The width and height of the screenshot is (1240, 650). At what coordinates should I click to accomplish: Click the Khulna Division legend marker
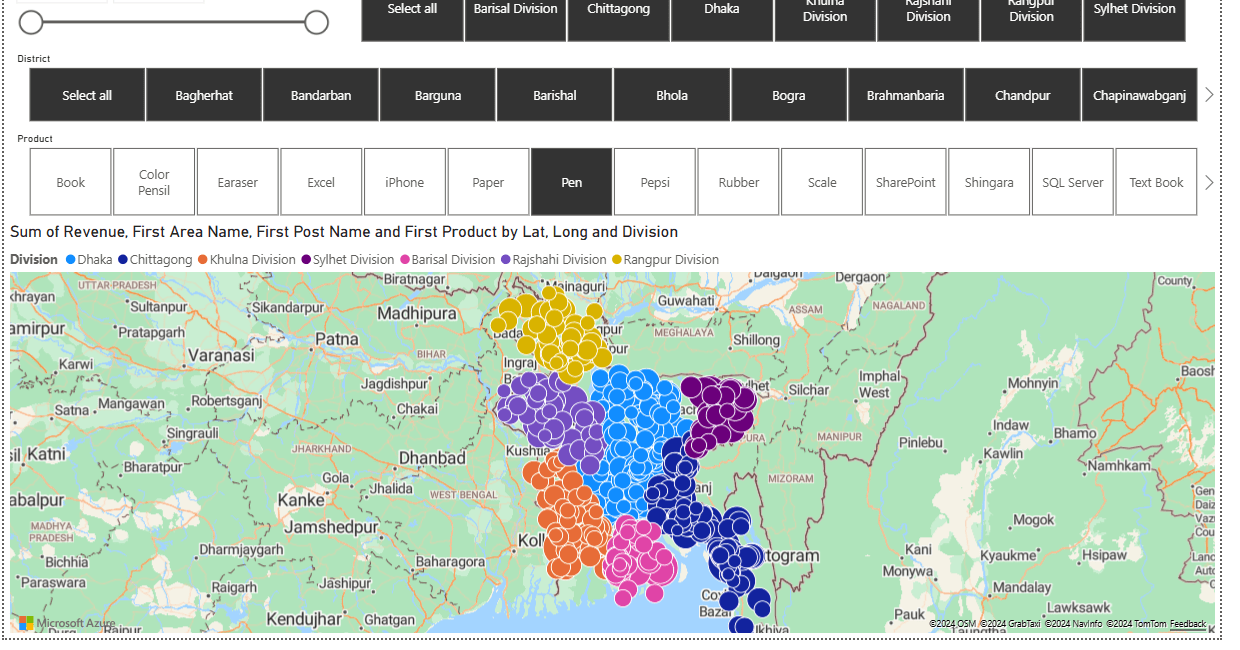coord(202,260)
